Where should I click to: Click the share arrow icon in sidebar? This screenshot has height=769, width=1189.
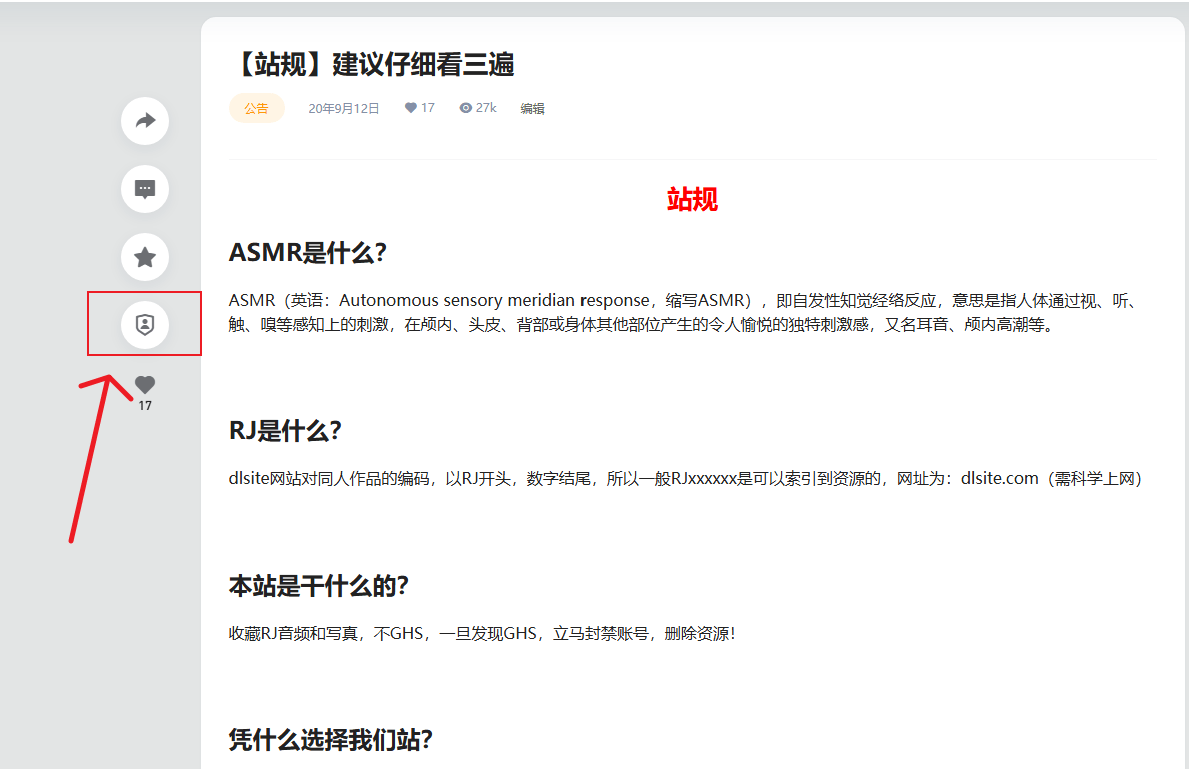[145, 121]
